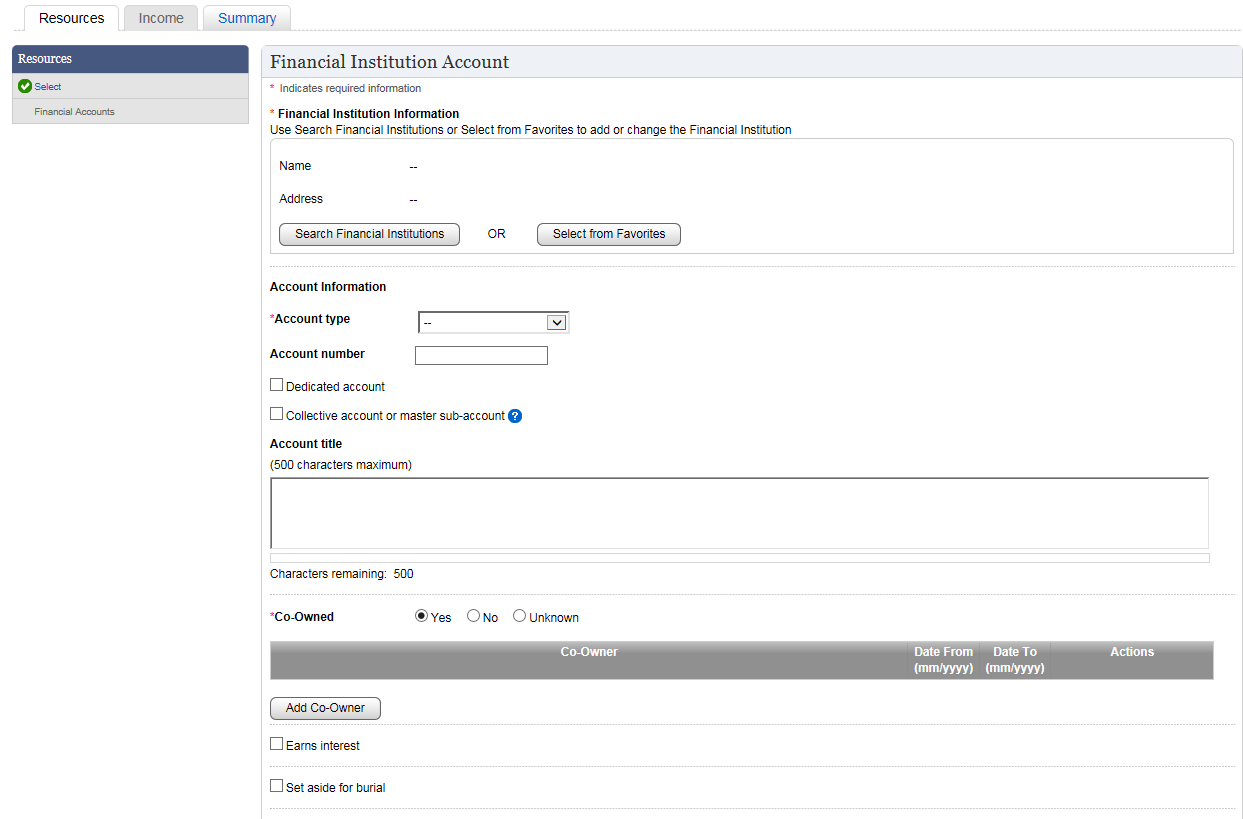1243x819 pixels.
Task: Open Financial Accounts in the sidebar
Action: point(74,111)
